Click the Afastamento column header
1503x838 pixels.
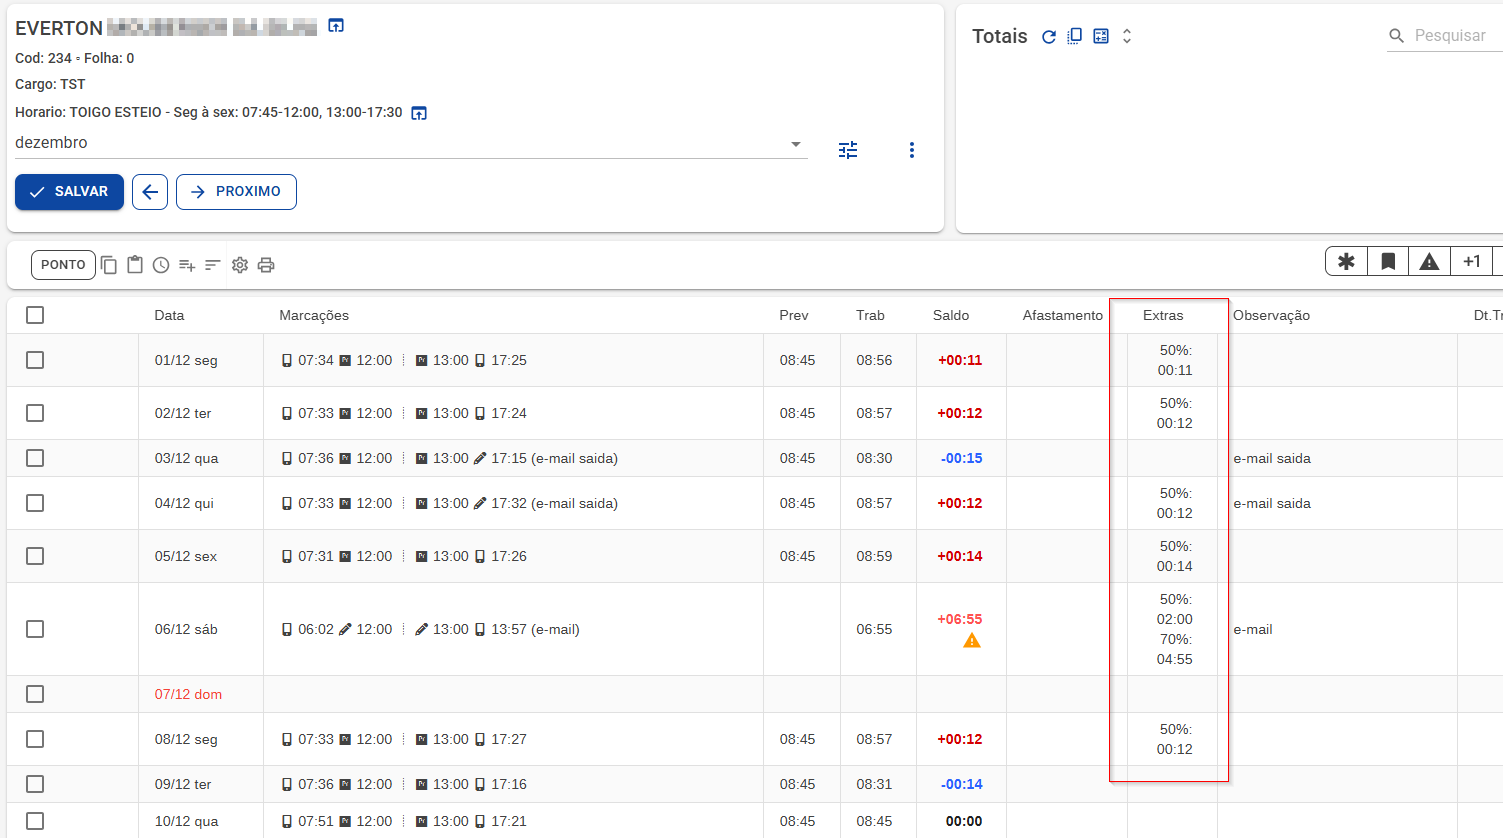tap(1062, 315)
